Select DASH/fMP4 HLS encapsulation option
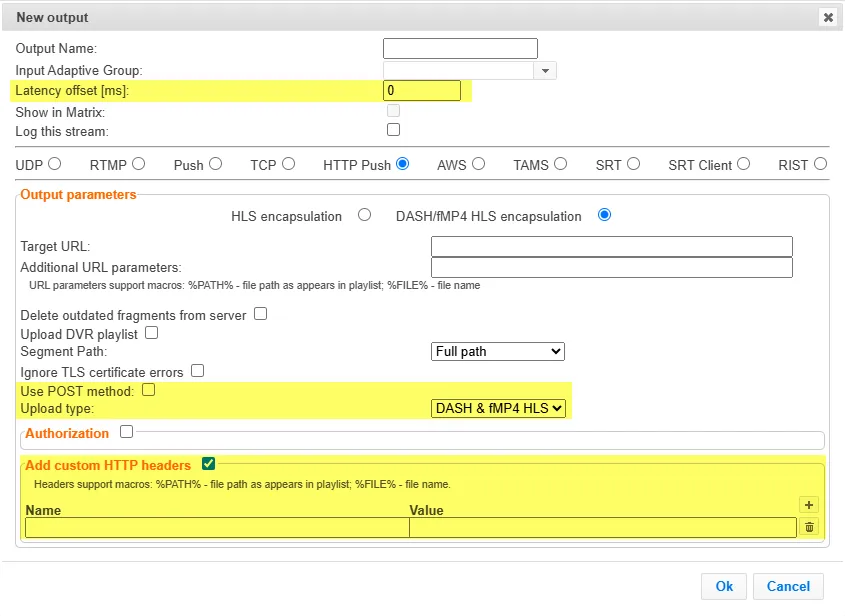The width and height of the screenshot is (845, 616). (x=604, y=215)
